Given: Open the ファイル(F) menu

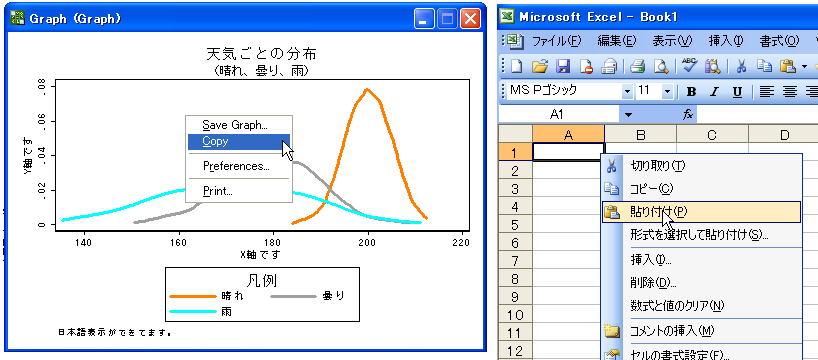Looking at the screenshot, I should point(556,41).
